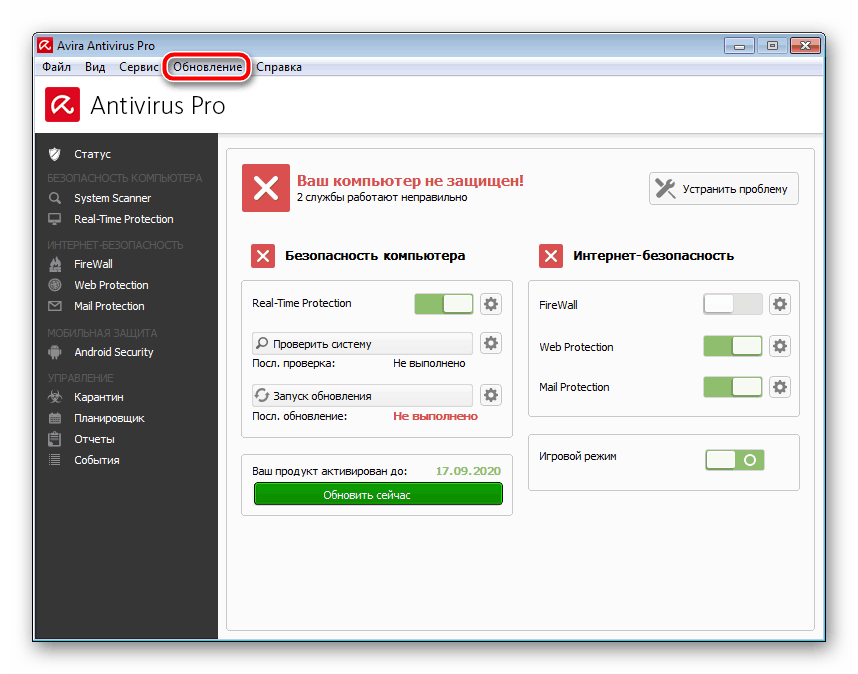Open Web Protection gear settings icon
Screen dimensions: 858x674
(x=779, y=347)
